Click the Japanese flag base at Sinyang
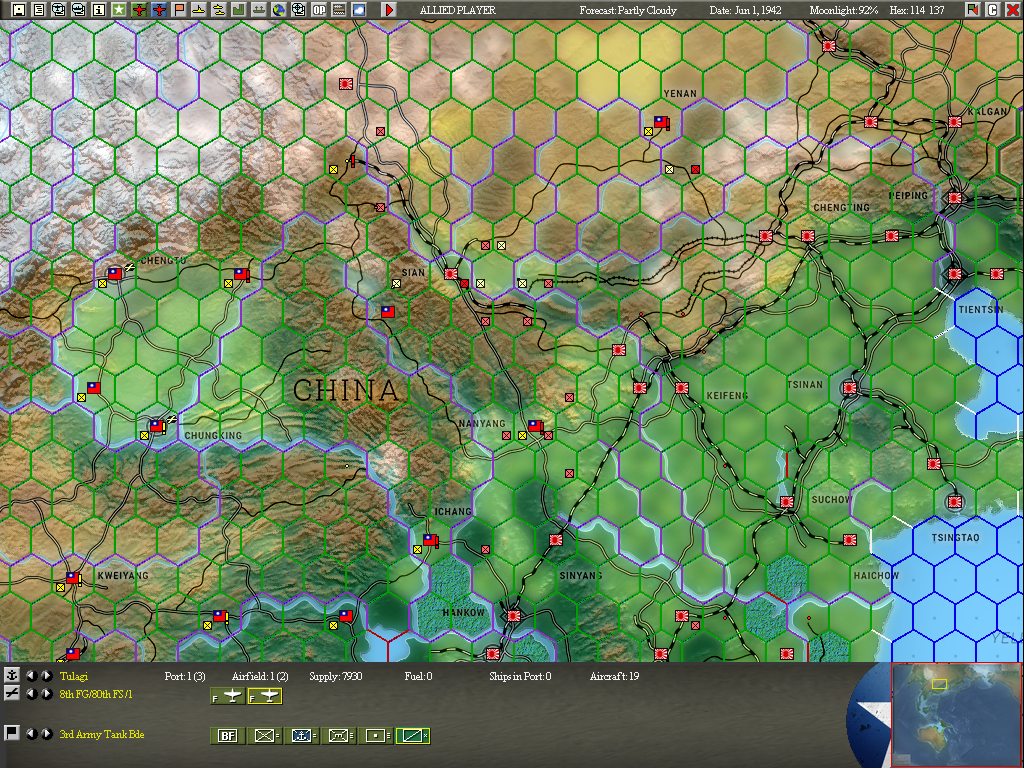This screenshot has width=1024, height=768. 555,540
